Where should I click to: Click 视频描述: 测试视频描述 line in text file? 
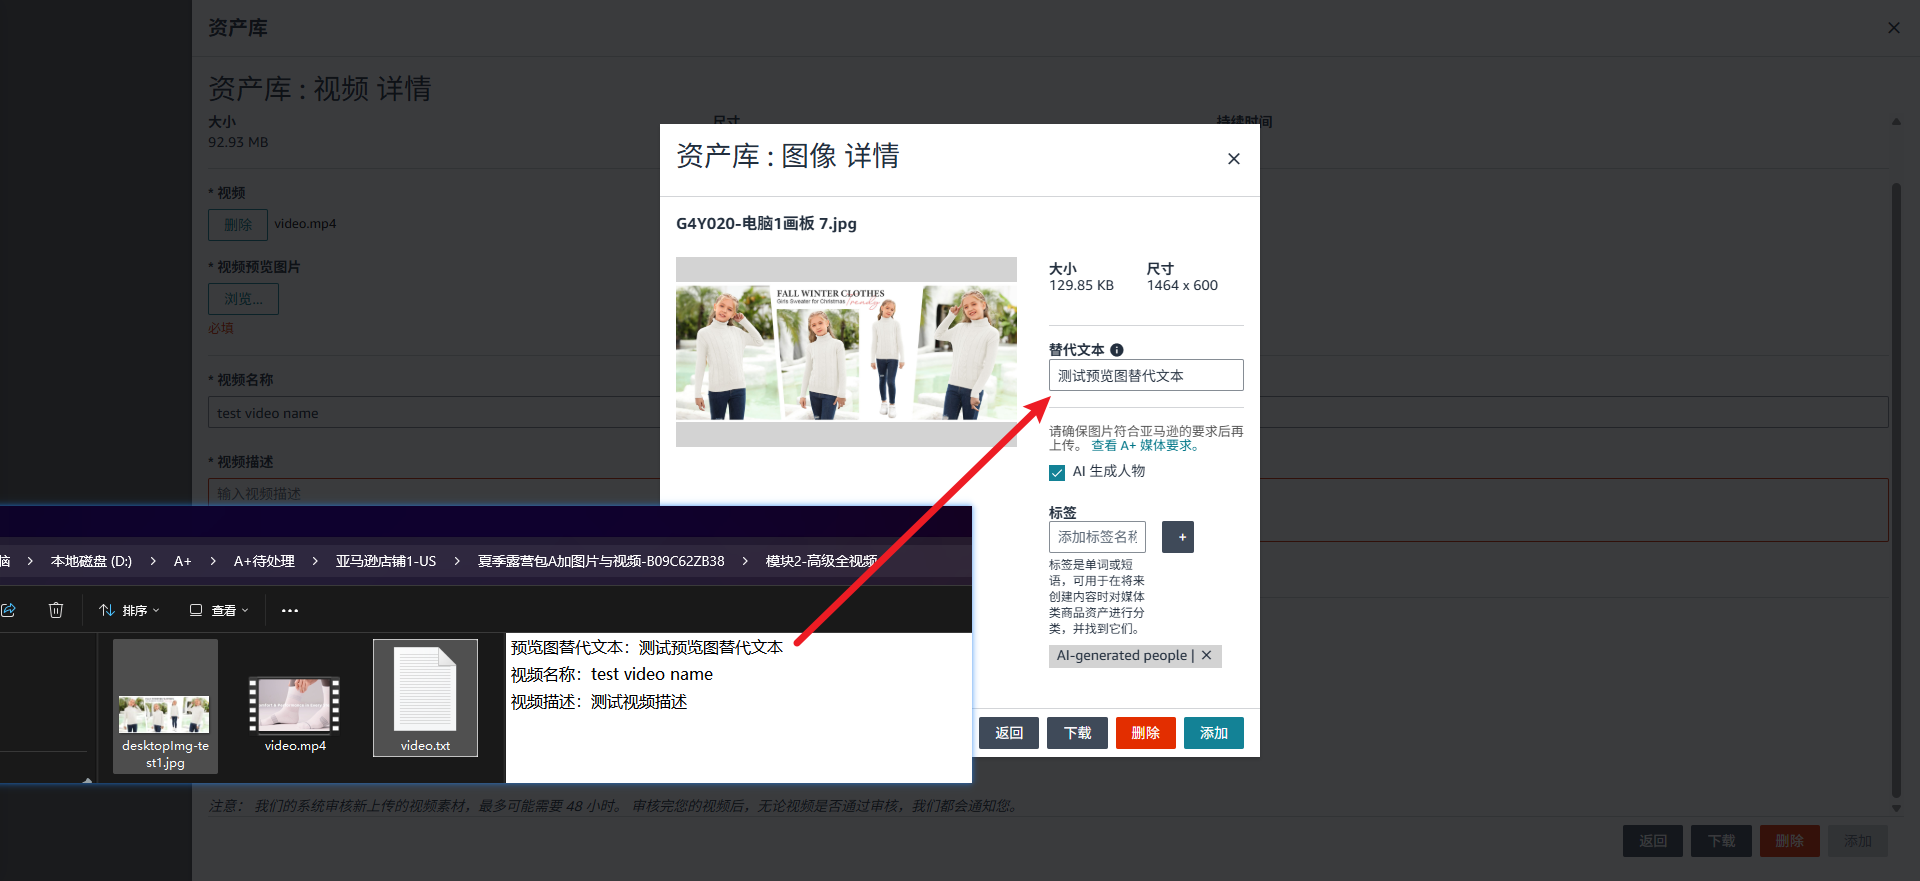[599, 702]
